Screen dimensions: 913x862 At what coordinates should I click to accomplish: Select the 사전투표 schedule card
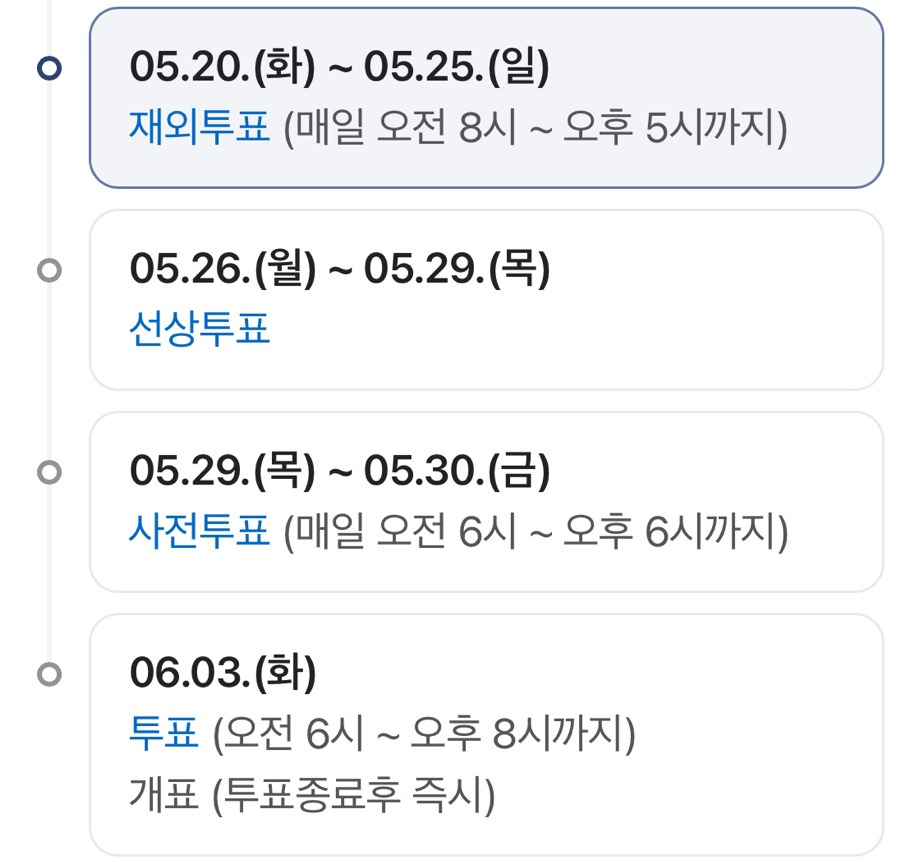(x=486, y=502)
